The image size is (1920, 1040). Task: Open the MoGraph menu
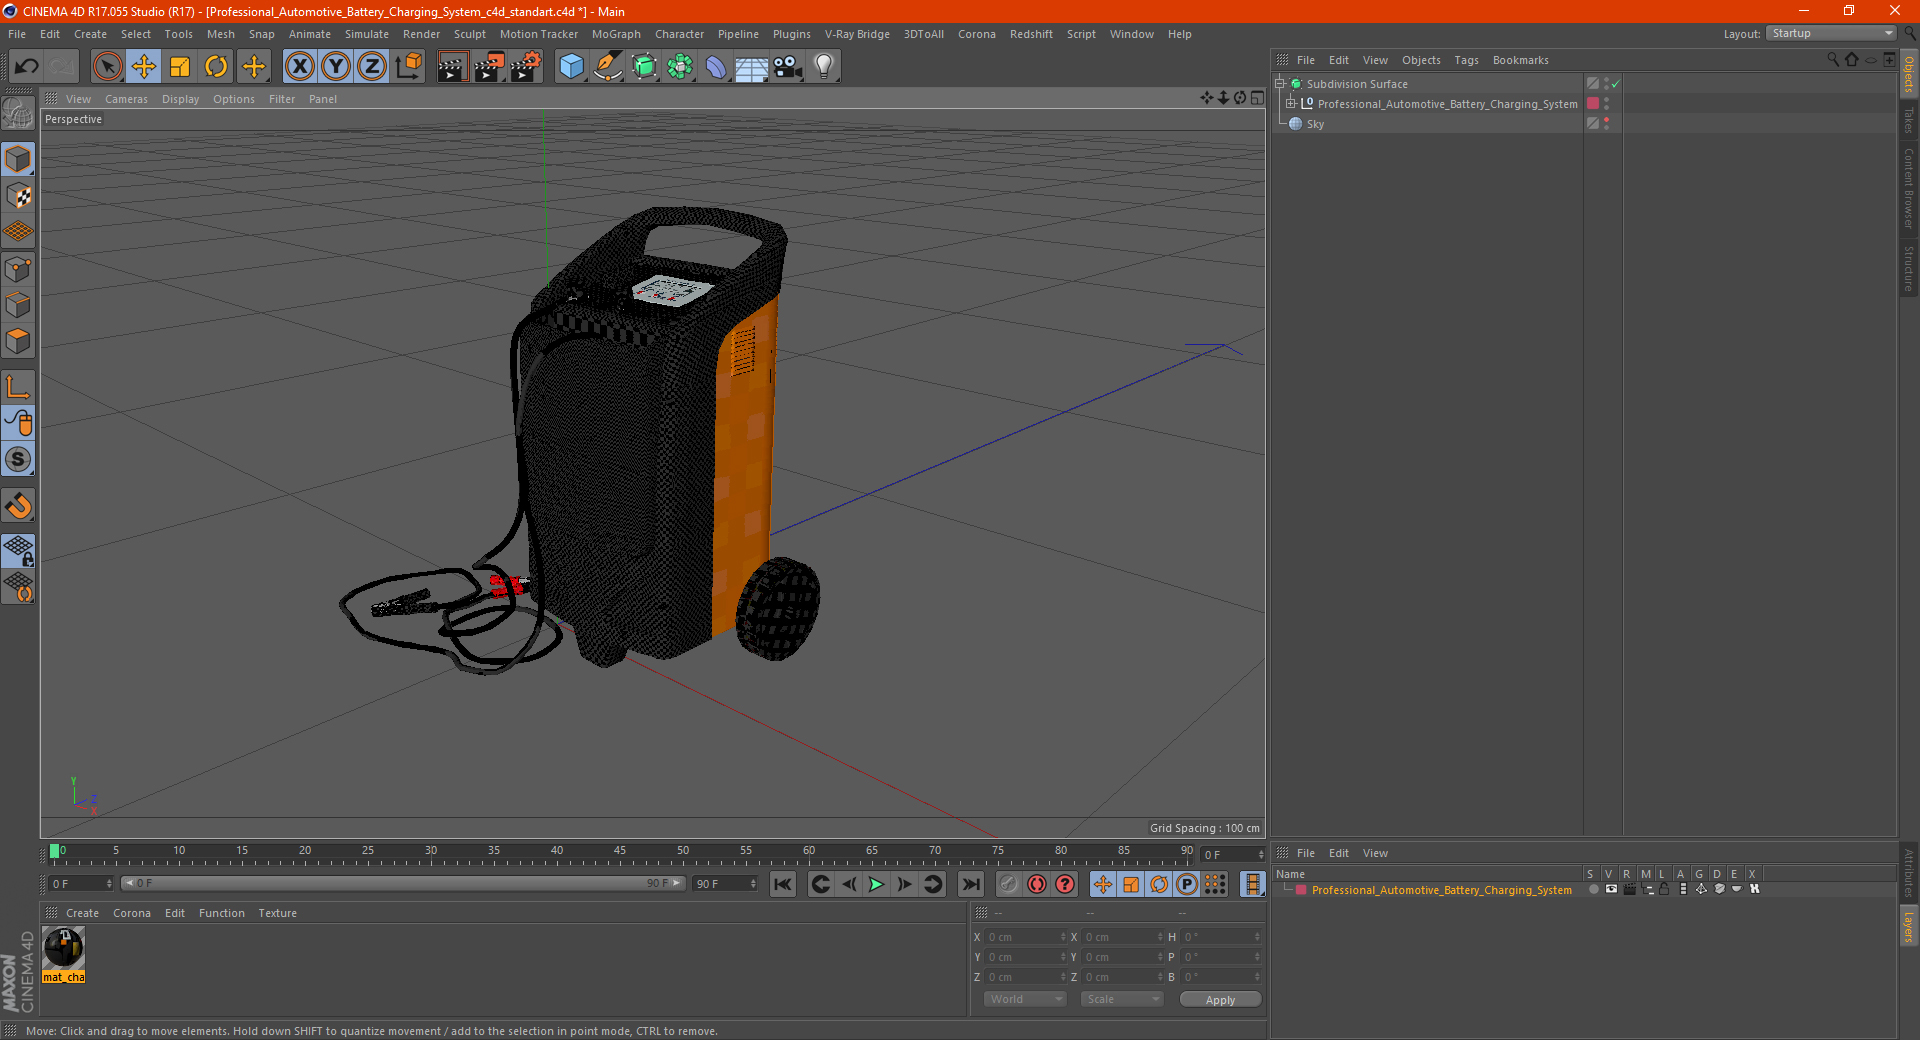pos(616,34)
